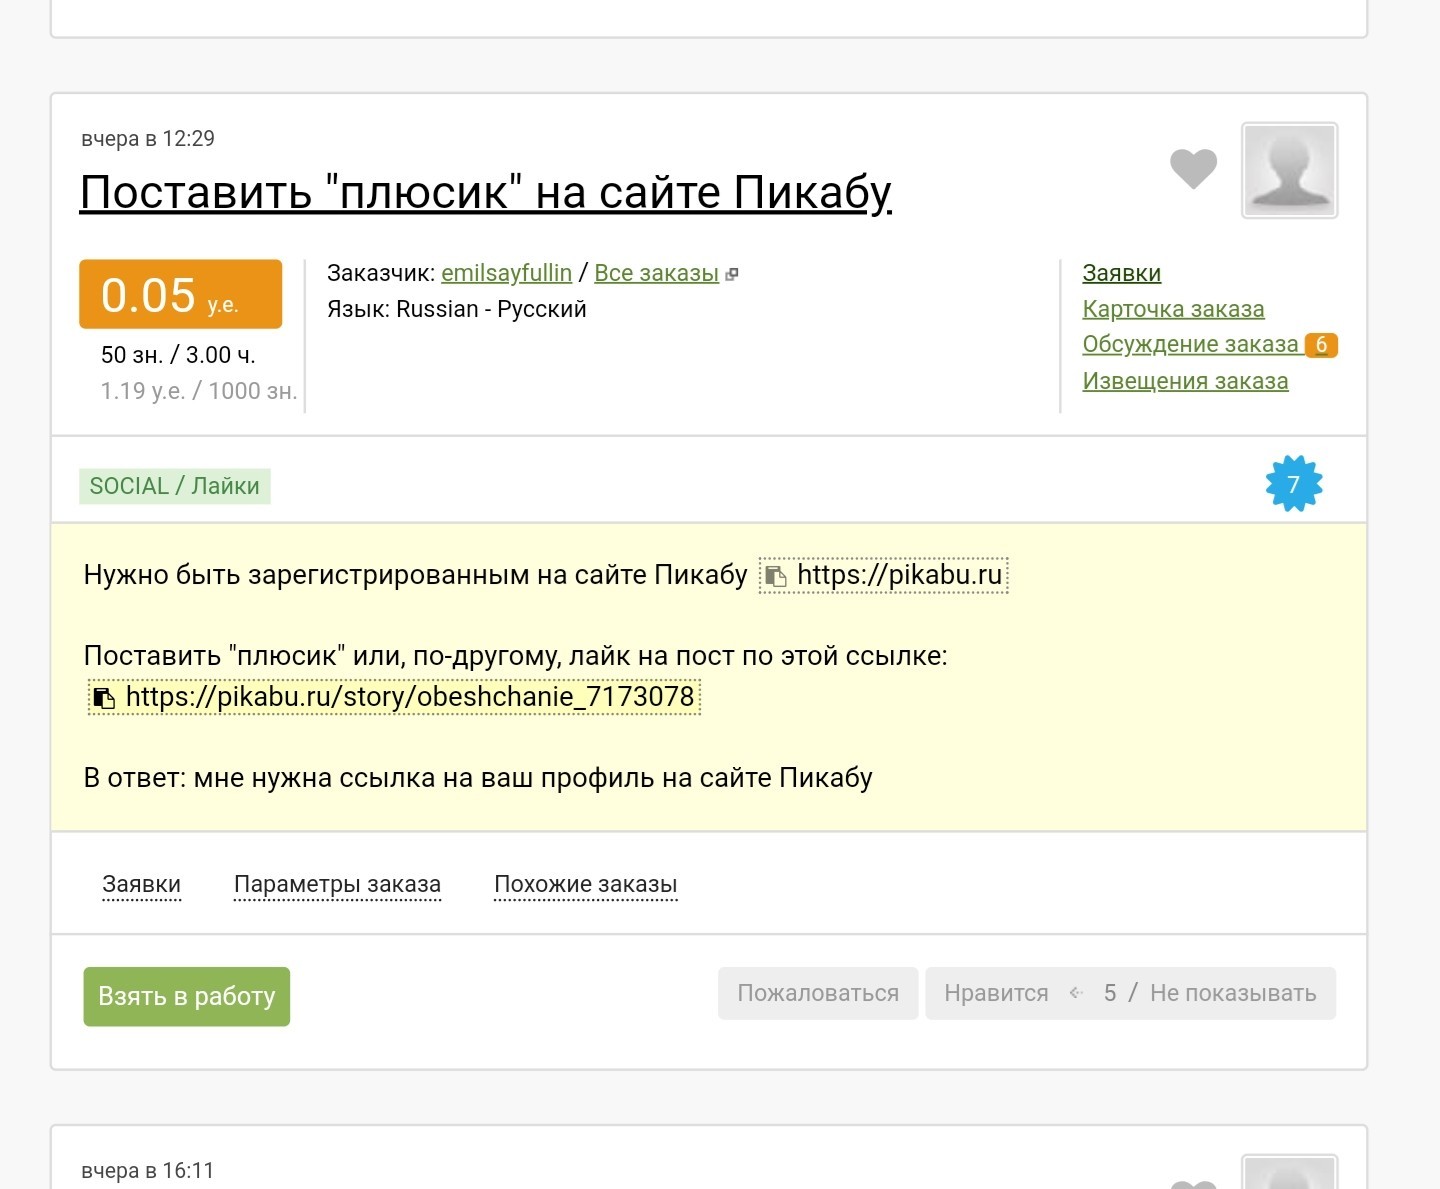Open pikabu.ru/story/obeshchanie_7173078 link
This screenshot has width=1440, height=1189.
click(x=410, y=696)
